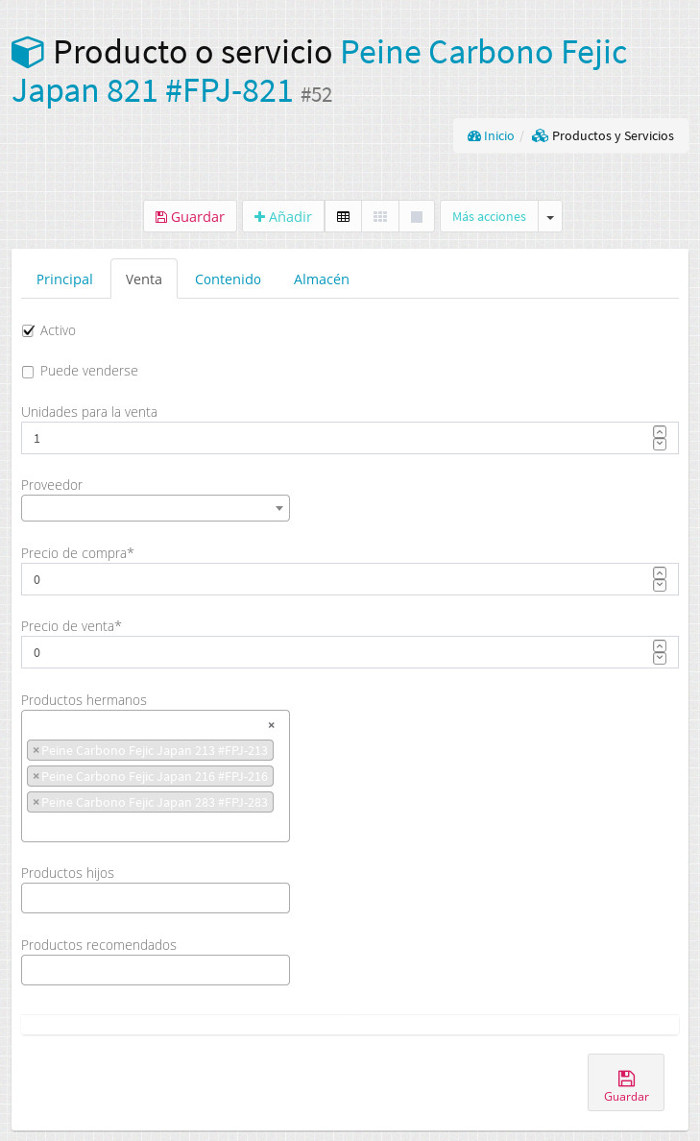Viewport: 700px width, 1141px height.
Task: Switch to the Contenido tab
Action: click(x=228, y=279)
